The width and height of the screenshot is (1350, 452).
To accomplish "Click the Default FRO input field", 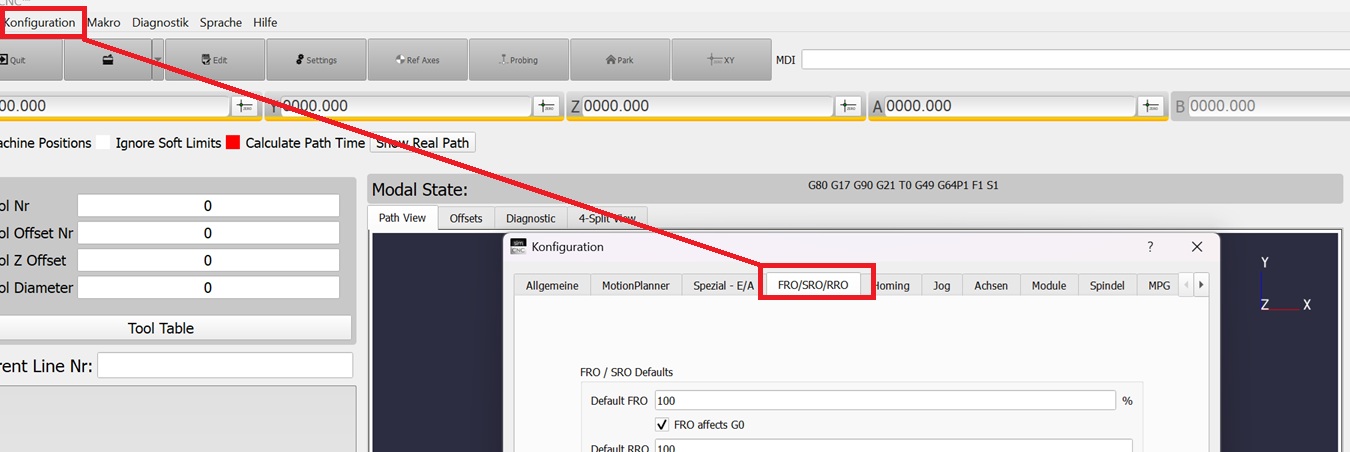I will (x=885, y=400).
